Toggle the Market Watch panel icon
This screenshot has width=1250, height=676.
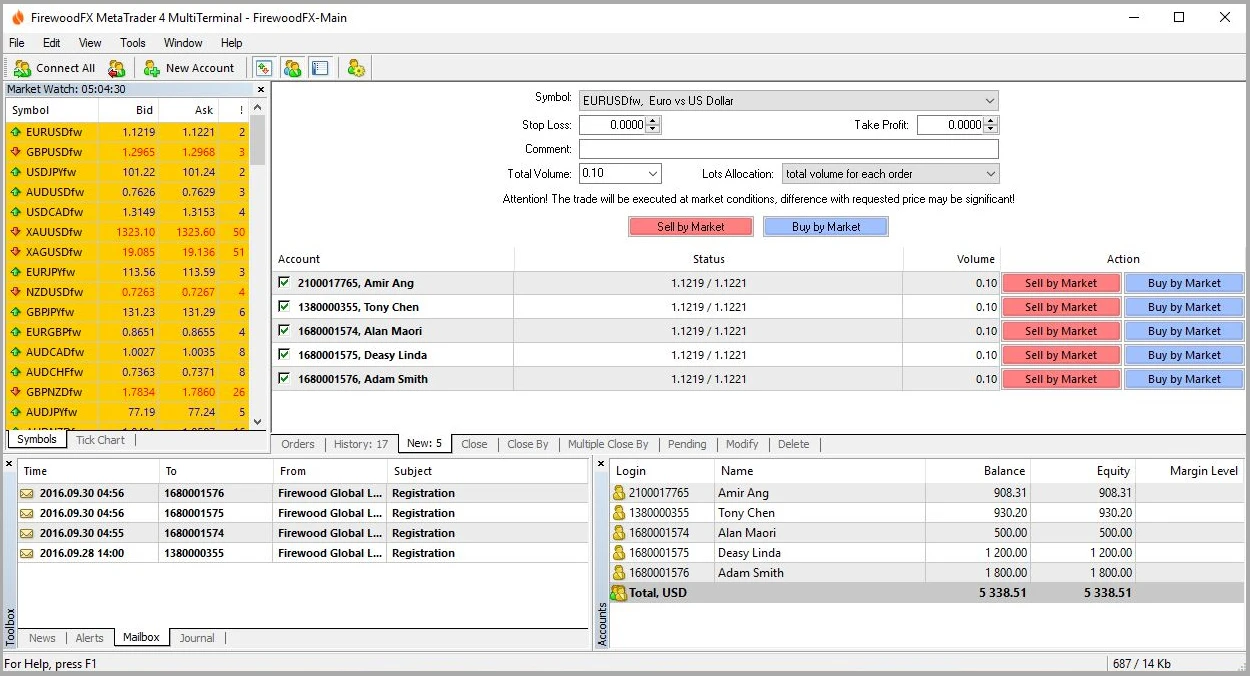pos(263,67)
